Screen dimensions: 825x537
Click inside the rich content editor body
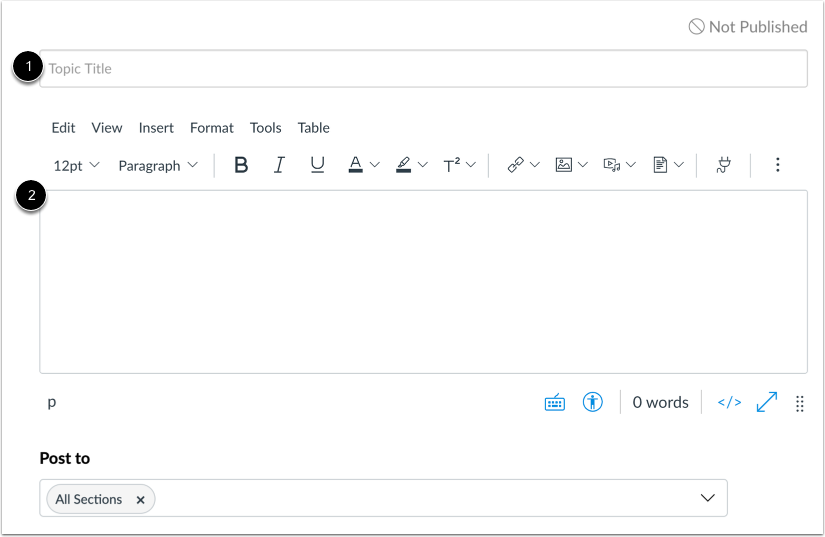pos(424,282)
